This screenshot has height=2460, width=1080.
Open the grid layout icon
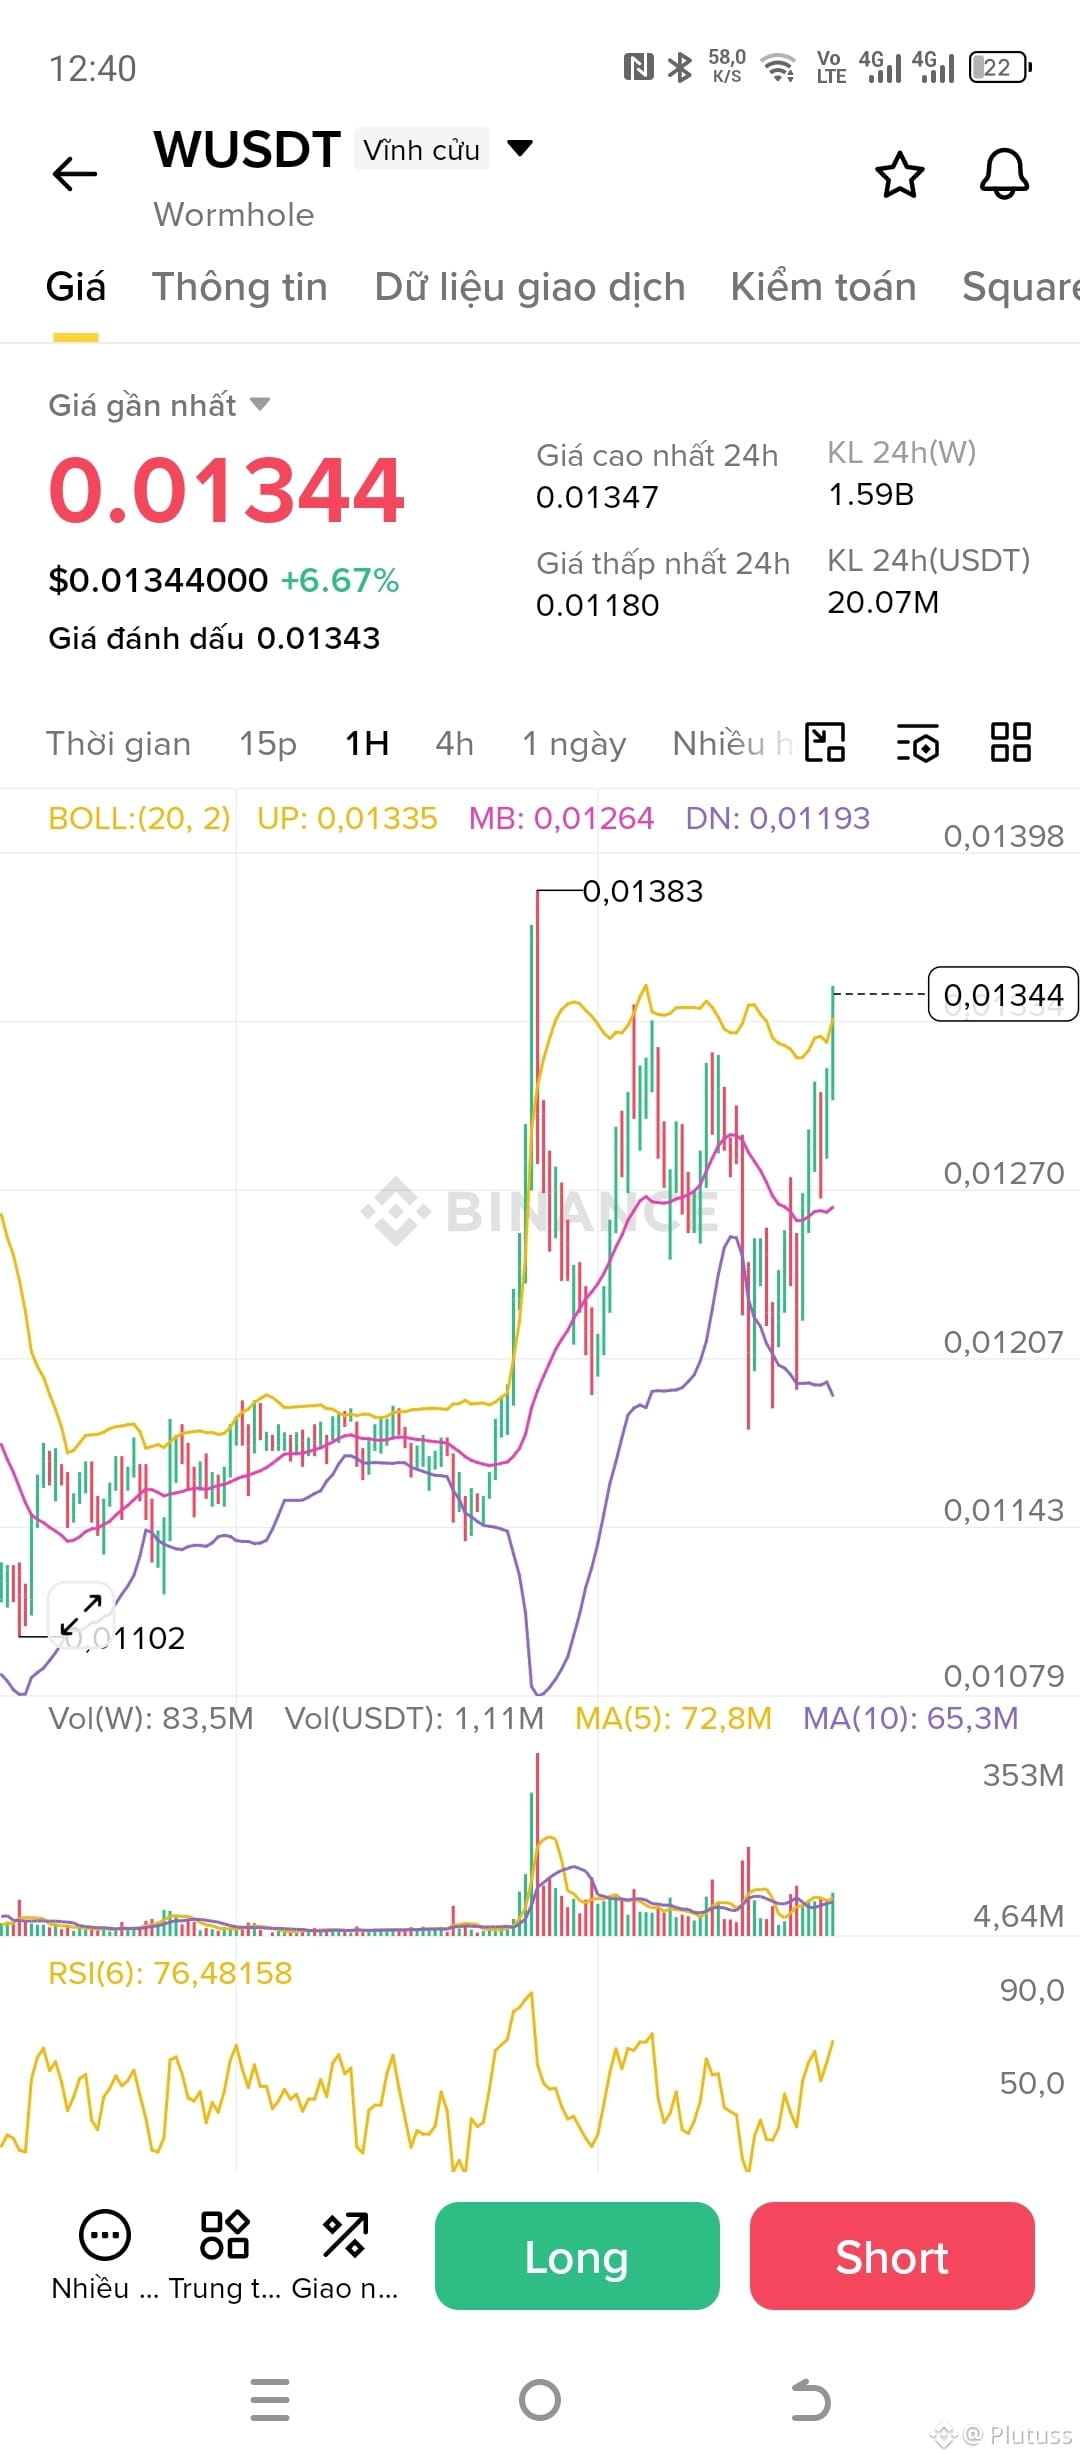(1010, 742)
